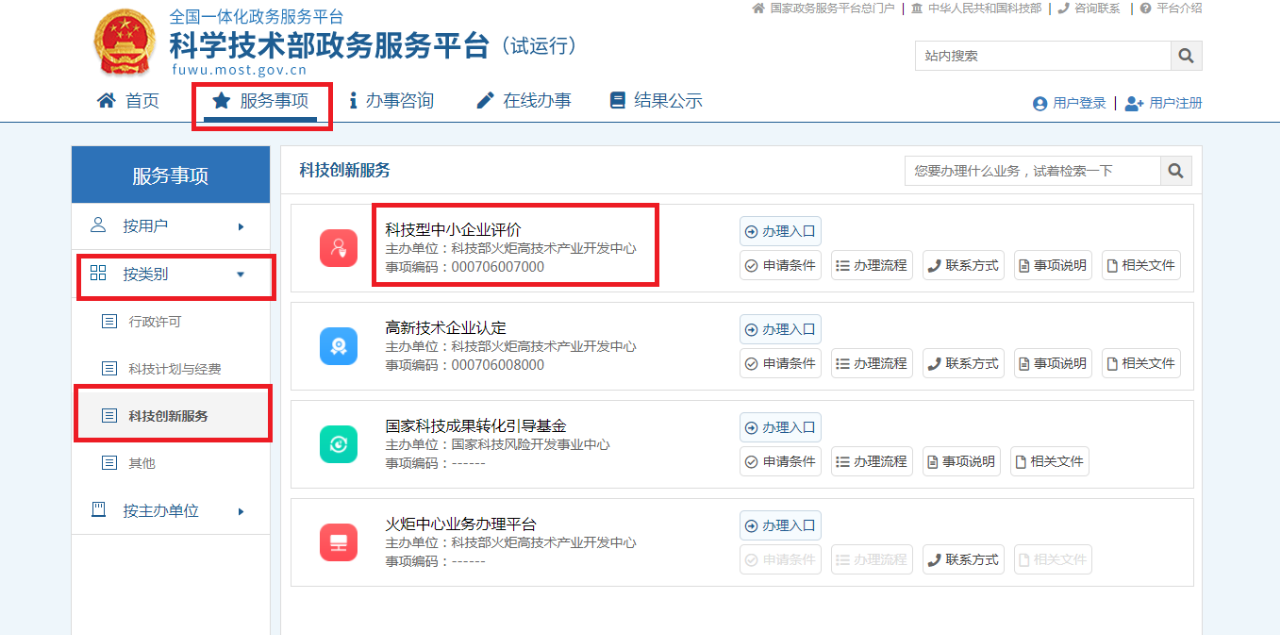The width and height of the screenshot is (1280, 635).
Task: View 申请条件 for 高新技术企业认定
Action: pos(780,363)
